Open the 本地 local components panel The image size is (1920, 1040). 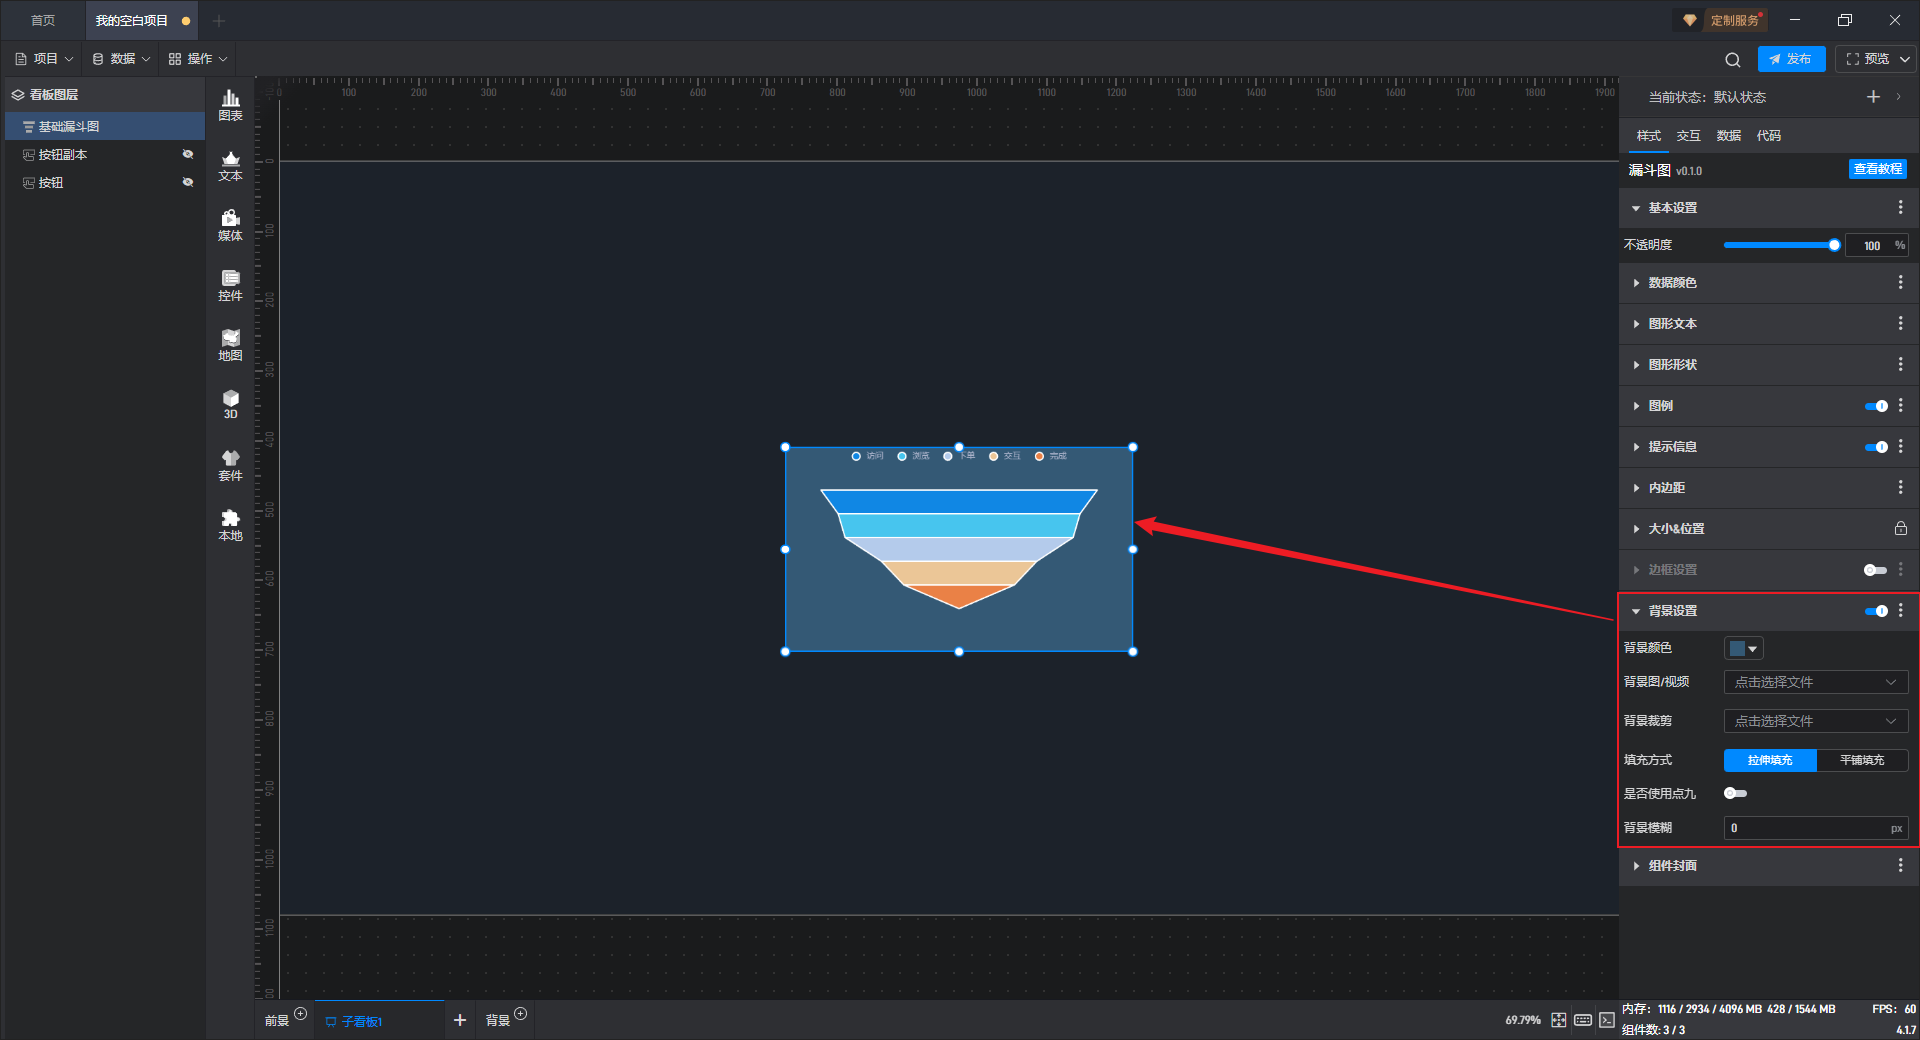[230, 525]
